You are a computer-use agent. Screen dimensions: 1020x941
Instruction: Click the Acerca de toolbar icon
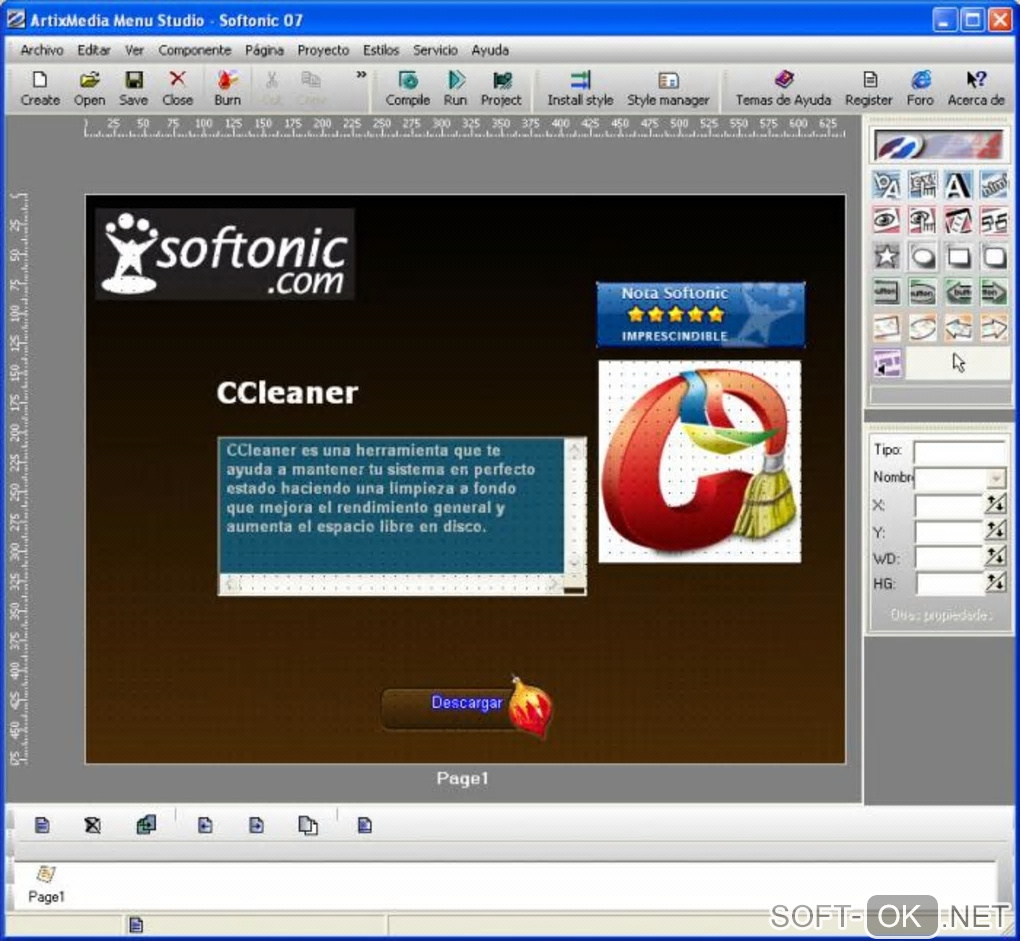tap(976, 88)
